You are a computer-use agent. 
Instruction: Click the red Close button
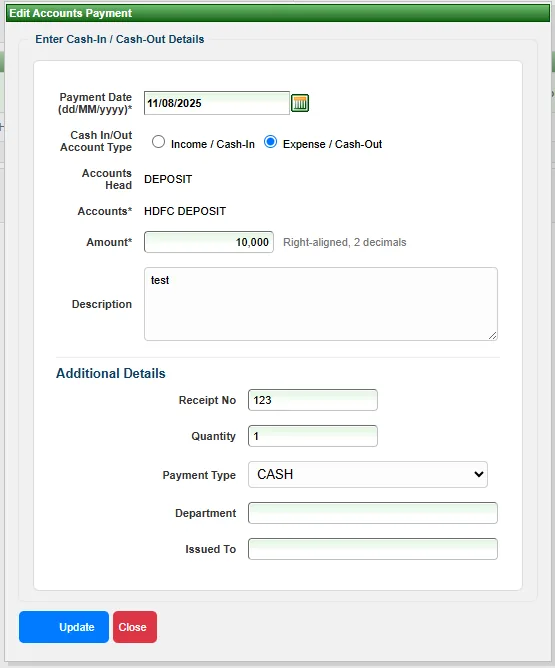[135, 627]
